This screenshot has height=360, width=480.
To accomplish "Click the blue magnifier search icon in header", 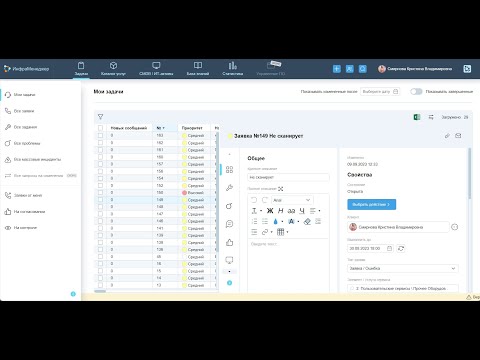I will [363, 69].
